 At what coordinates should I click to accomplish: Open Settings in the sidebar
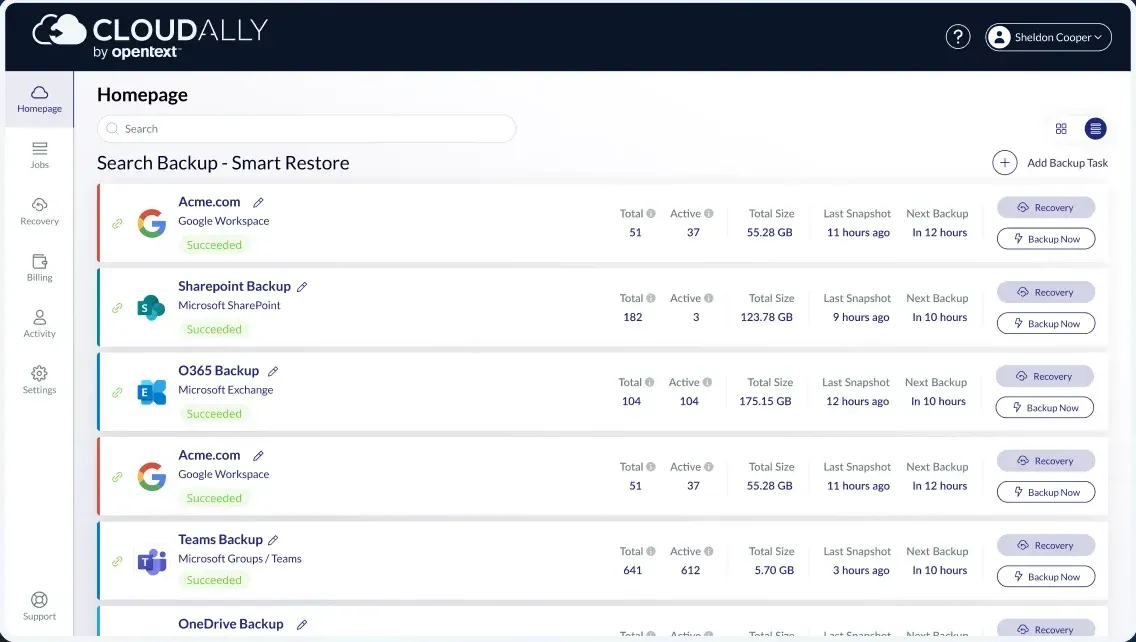click(39, 380)
